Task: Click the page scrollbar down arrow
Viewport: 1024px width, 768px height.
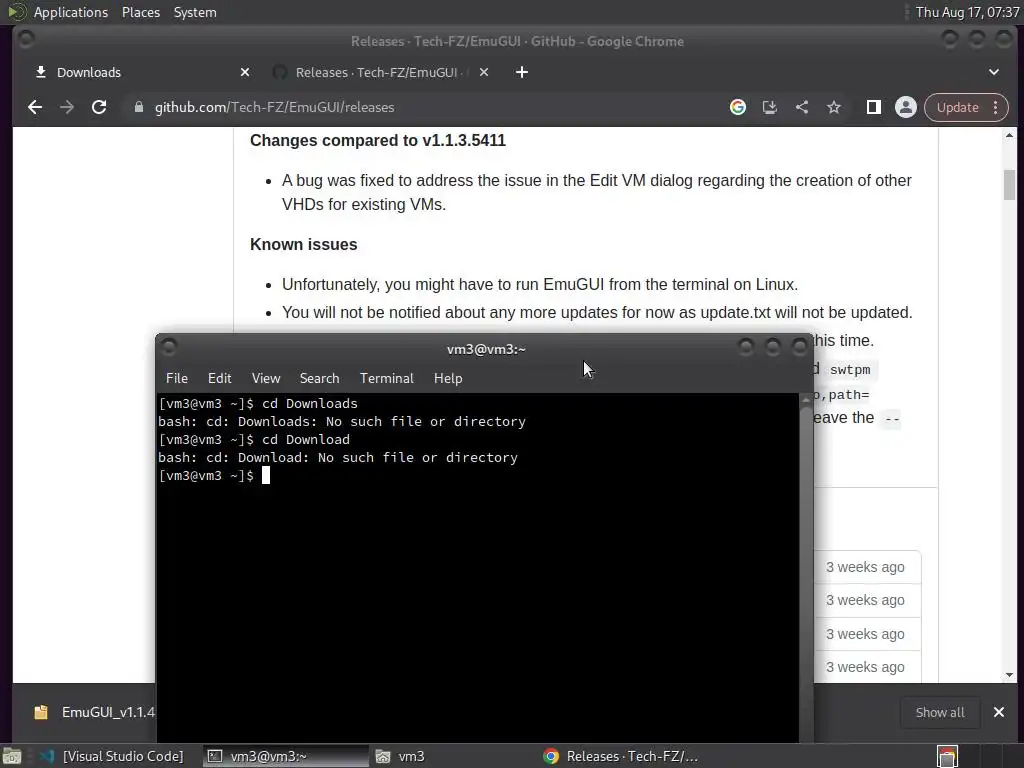Action: tap(1010, 675)
